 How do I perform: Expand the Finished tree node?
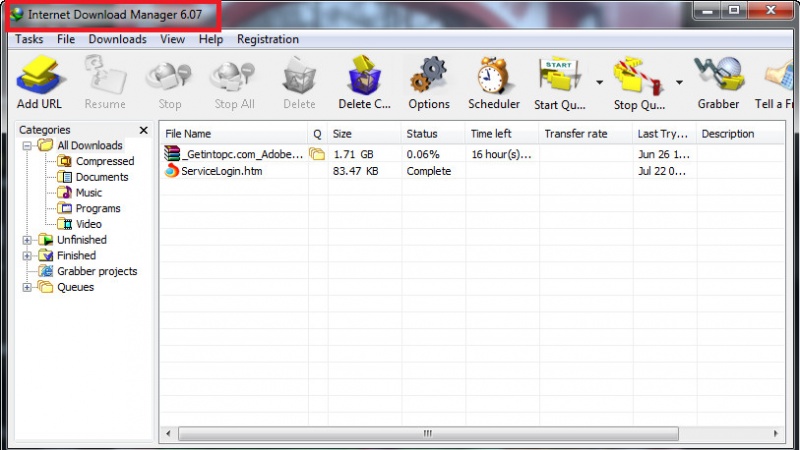pyautogui.click(x=27, y=256)
